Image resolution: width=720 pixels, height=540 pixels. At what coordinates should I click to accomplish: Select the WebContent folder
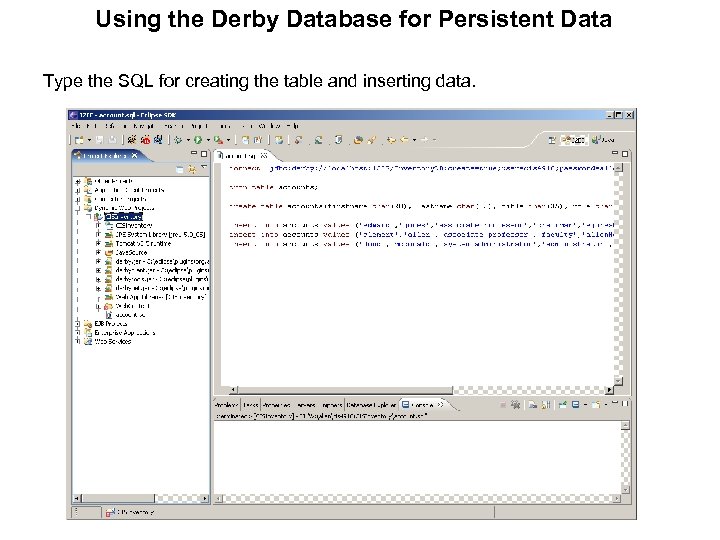(133, 306)
